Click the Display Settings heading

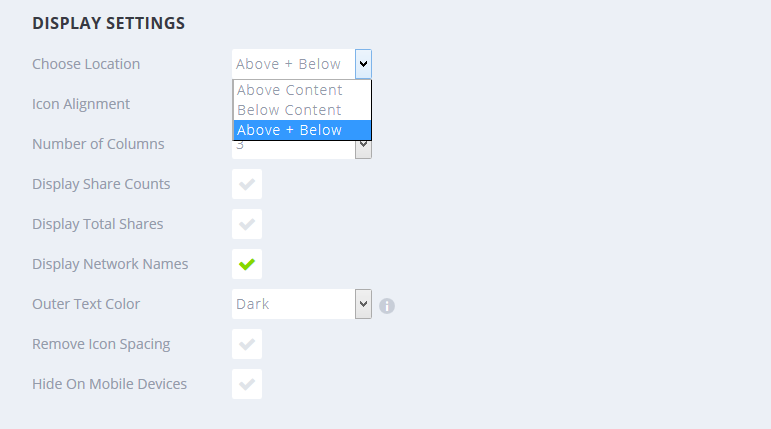(x=108, y=24)
